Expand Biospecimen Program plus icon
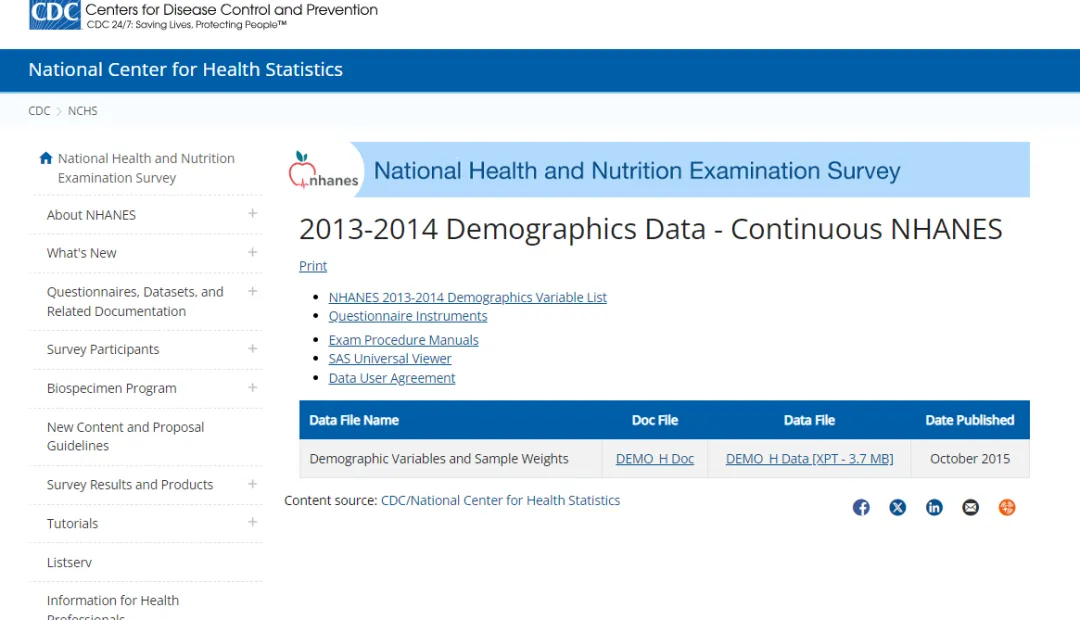Viewport: 1080px width, 620px height. click(253, 387)
